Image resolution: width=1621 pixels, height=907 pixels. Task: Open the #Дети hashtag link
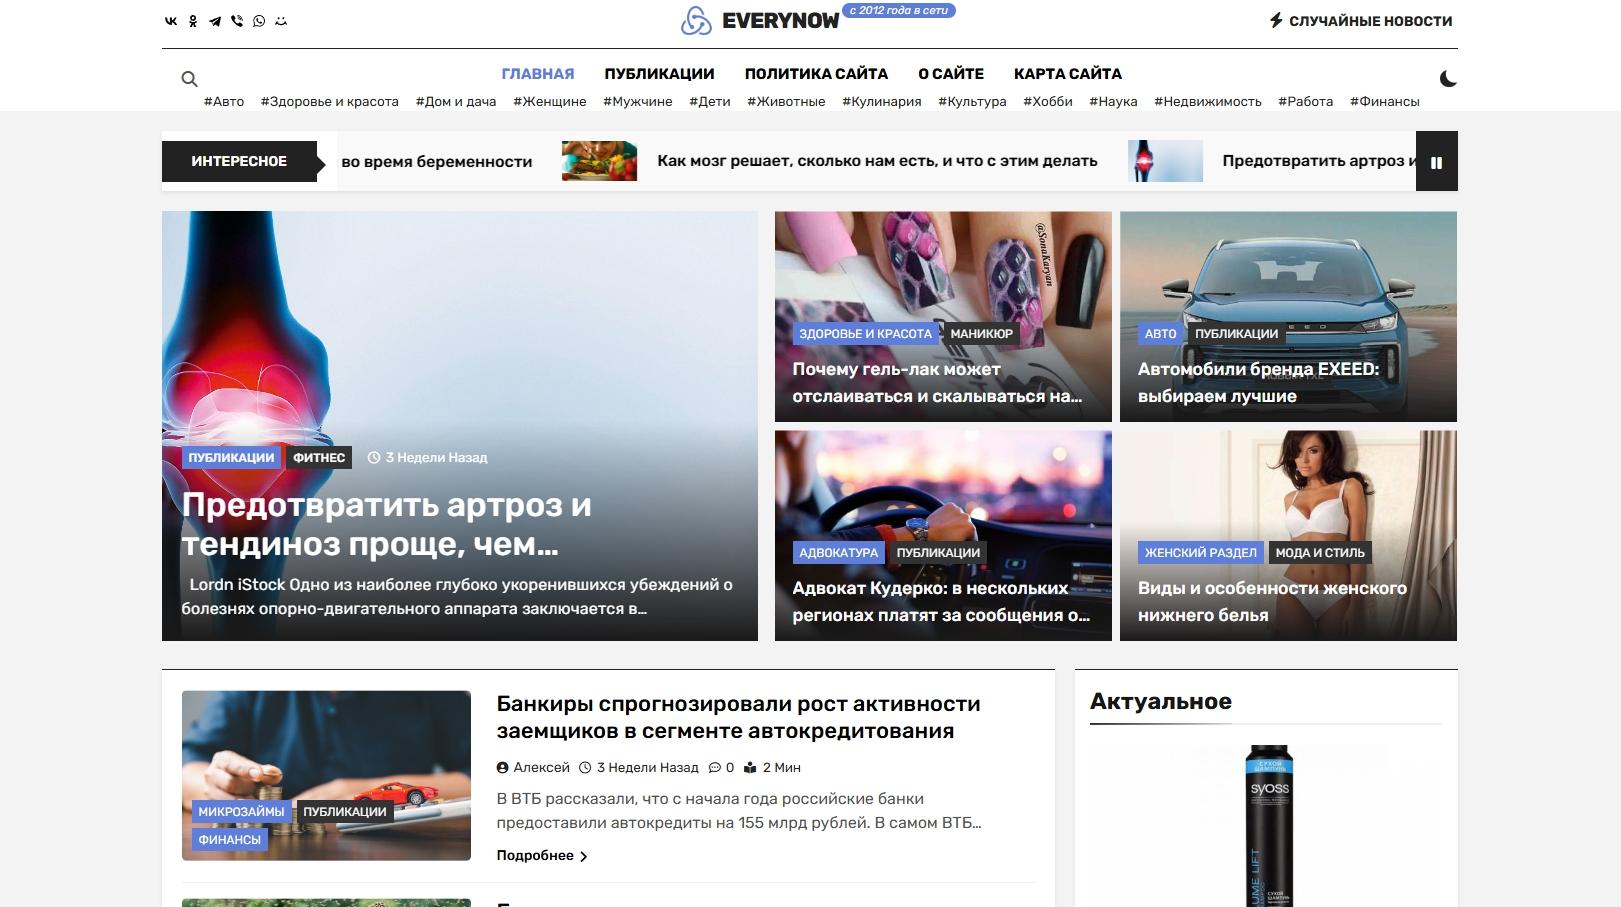710,101
